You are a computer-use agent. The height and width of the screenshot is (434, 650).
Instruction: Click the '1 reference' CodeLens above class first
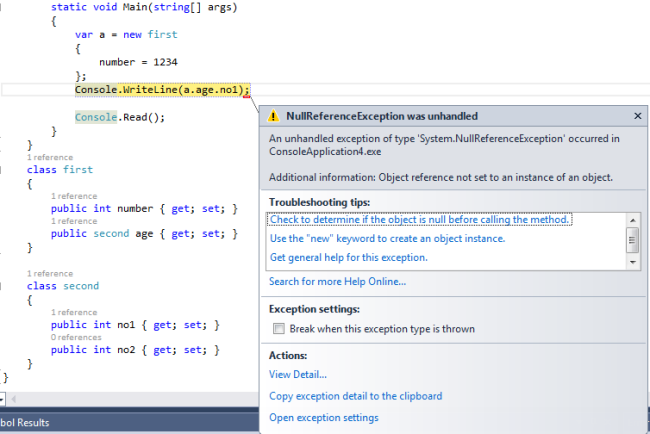[x=48, y=158]
